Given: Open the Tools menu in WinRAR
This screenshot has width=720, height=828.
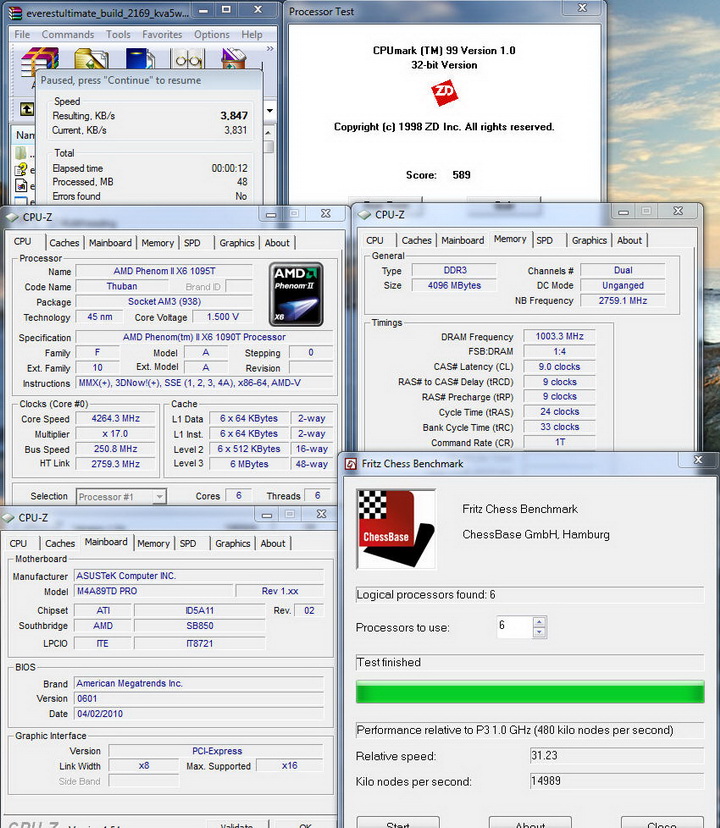Looking at the screenshot, I should (118, 34).
